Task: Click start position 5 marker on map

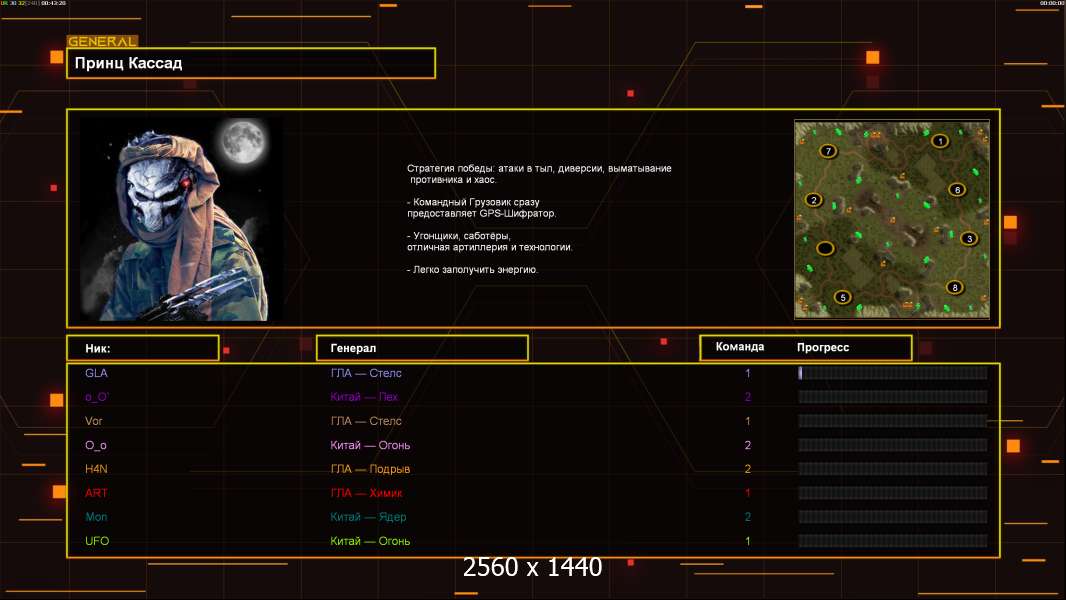Action: coord(842,297)
